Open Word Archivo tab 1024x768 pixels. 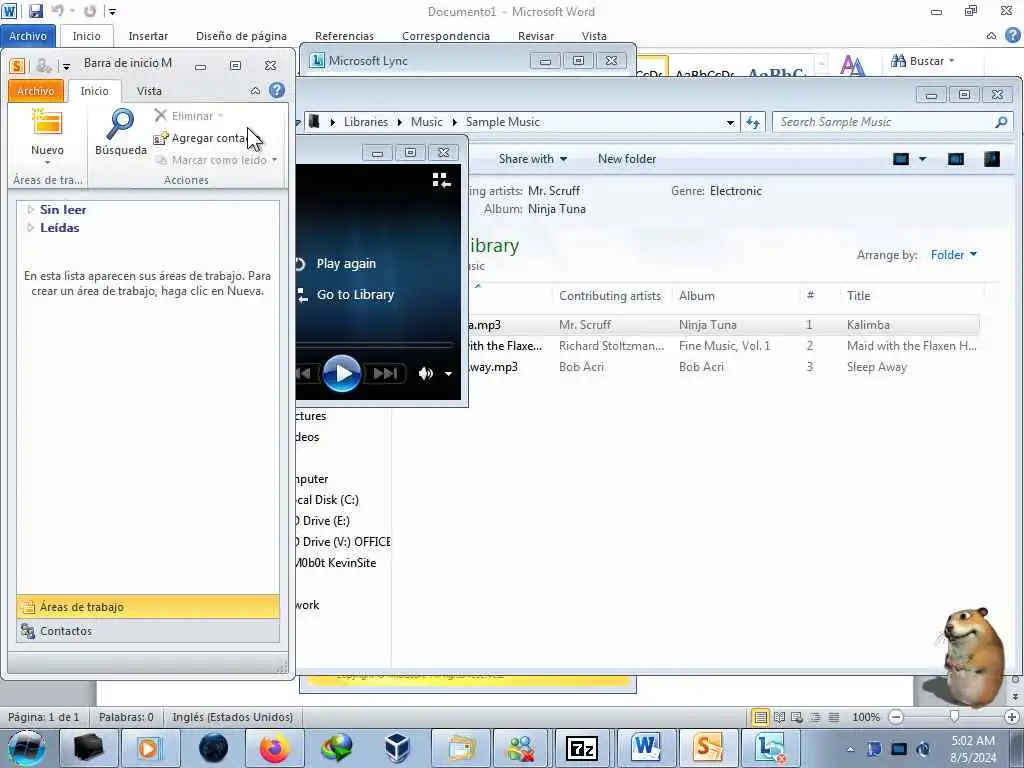28,36
